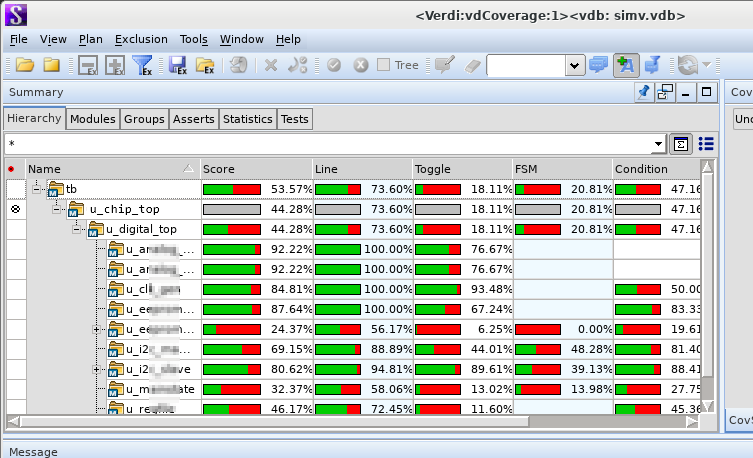Open the toolbar combo box dropdown
The image size is (753, 458).
[x=575, y=65]
